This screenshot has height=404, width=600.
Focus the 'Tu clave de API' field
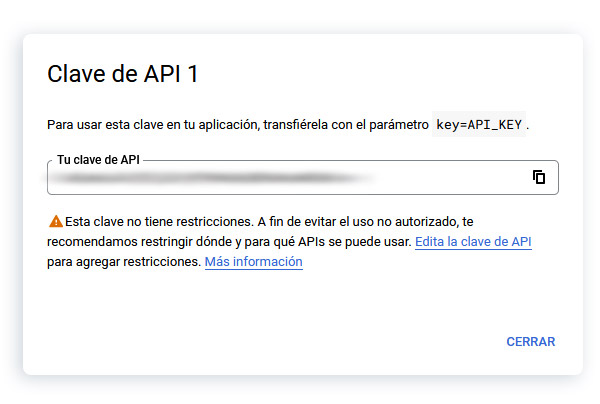300,178
